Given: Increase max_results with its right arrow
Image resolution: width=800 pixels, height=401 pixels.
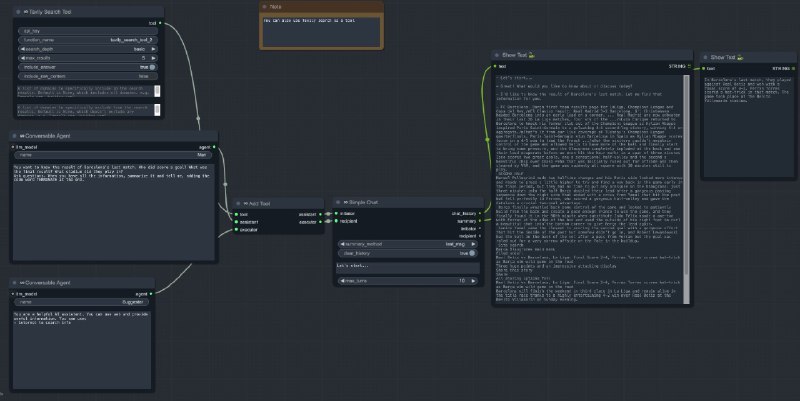Looking at the screenshot, I should coord(154,58).
